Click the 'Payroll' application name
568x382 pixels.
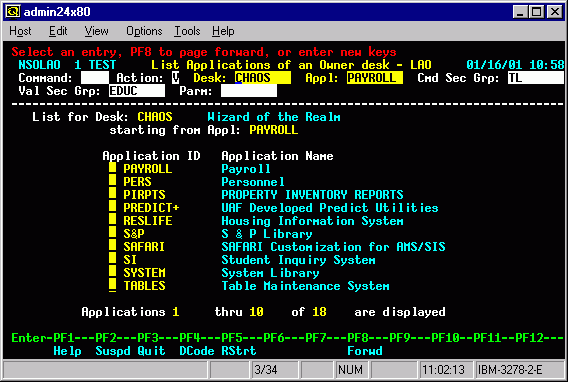coord(246,169)
